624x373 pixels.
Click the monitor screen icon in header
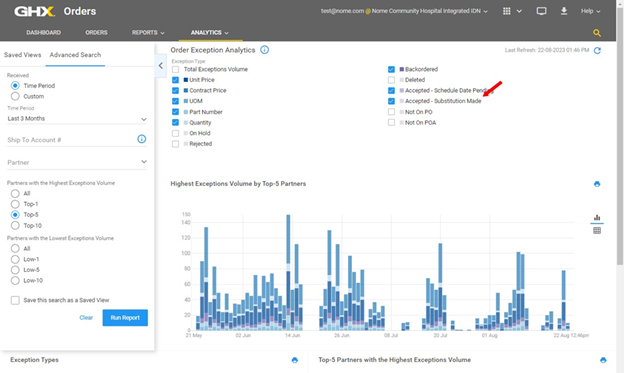click(541, 11)
